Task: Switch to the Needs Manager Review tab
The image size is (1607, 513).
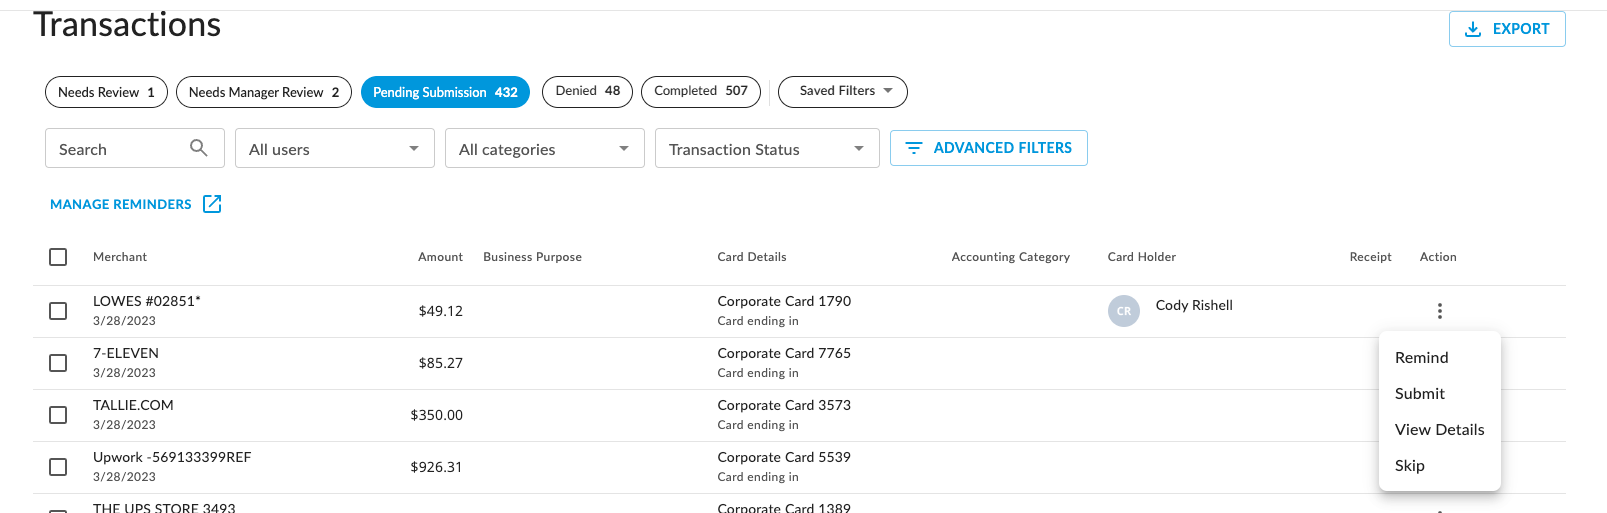Action: (x=264, y=92)
